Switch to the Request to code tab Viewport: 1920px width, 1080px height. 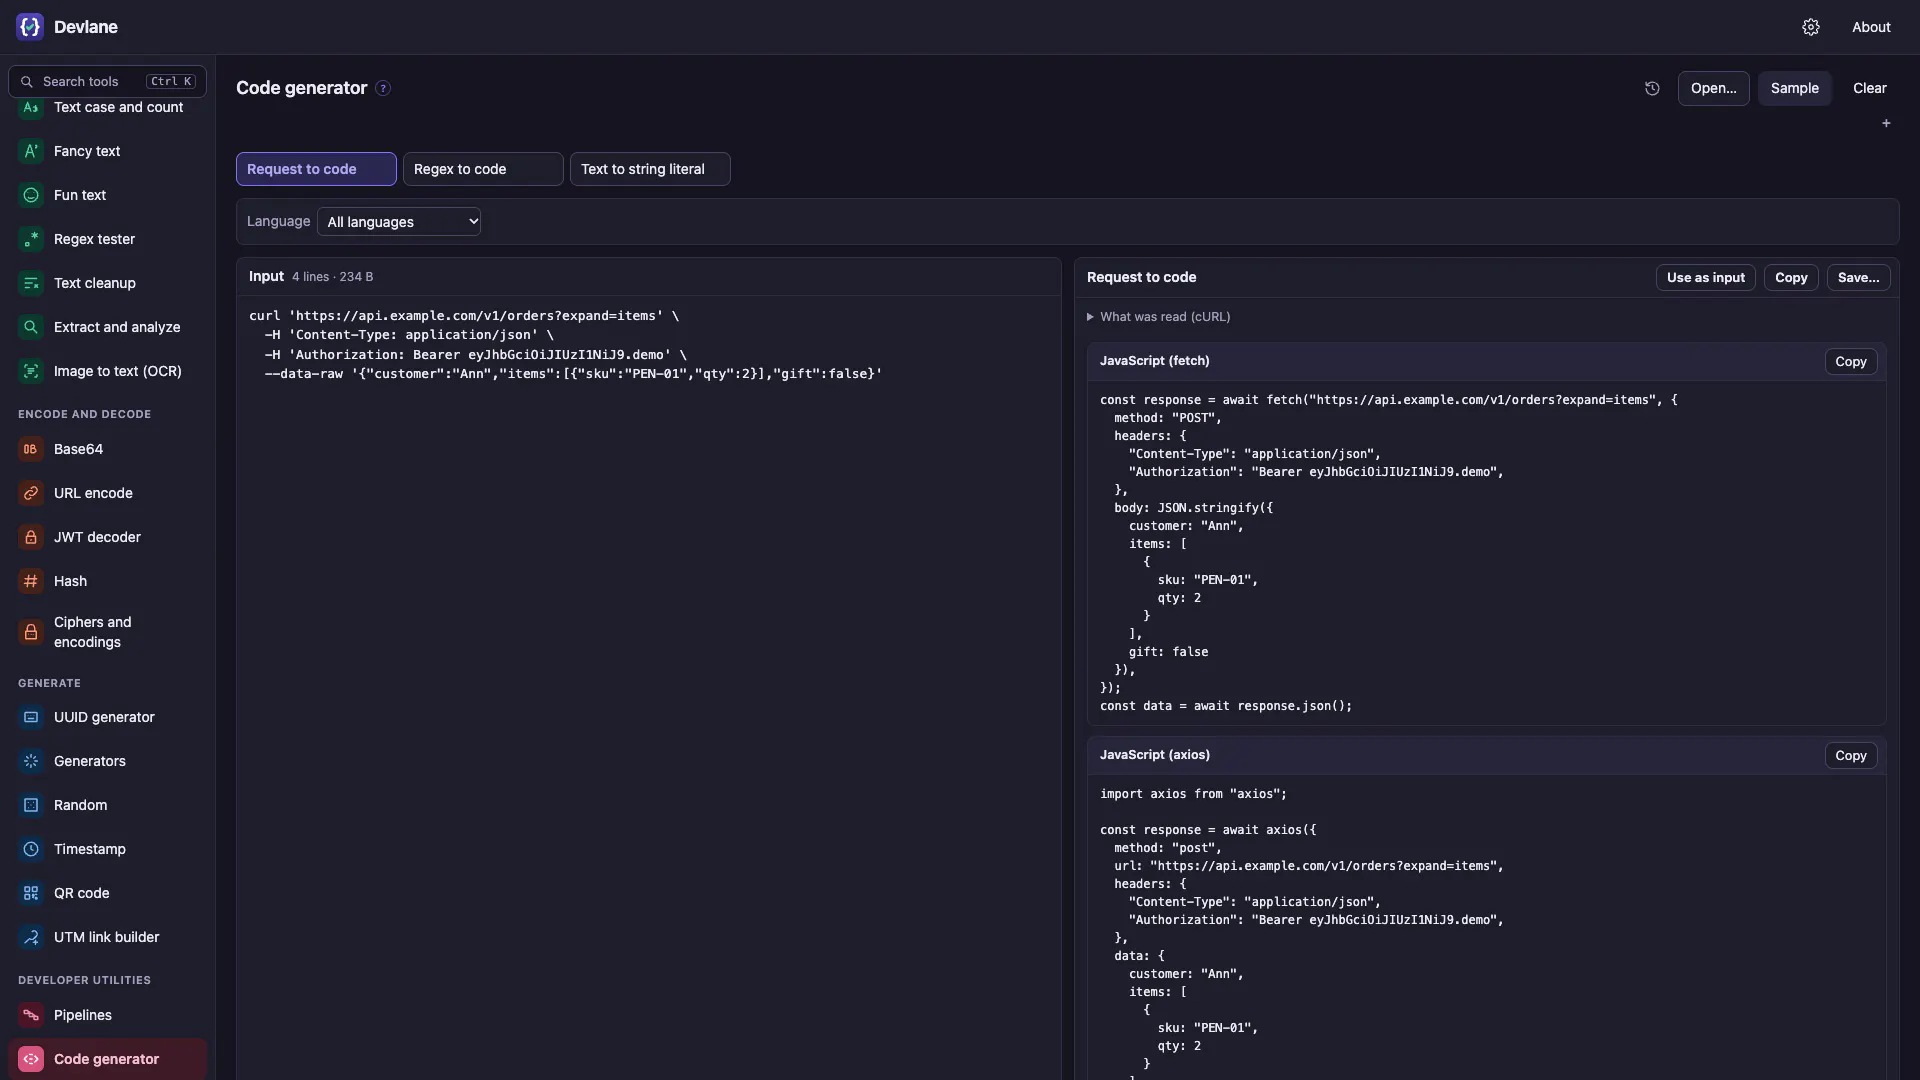[x=316, y=169]
